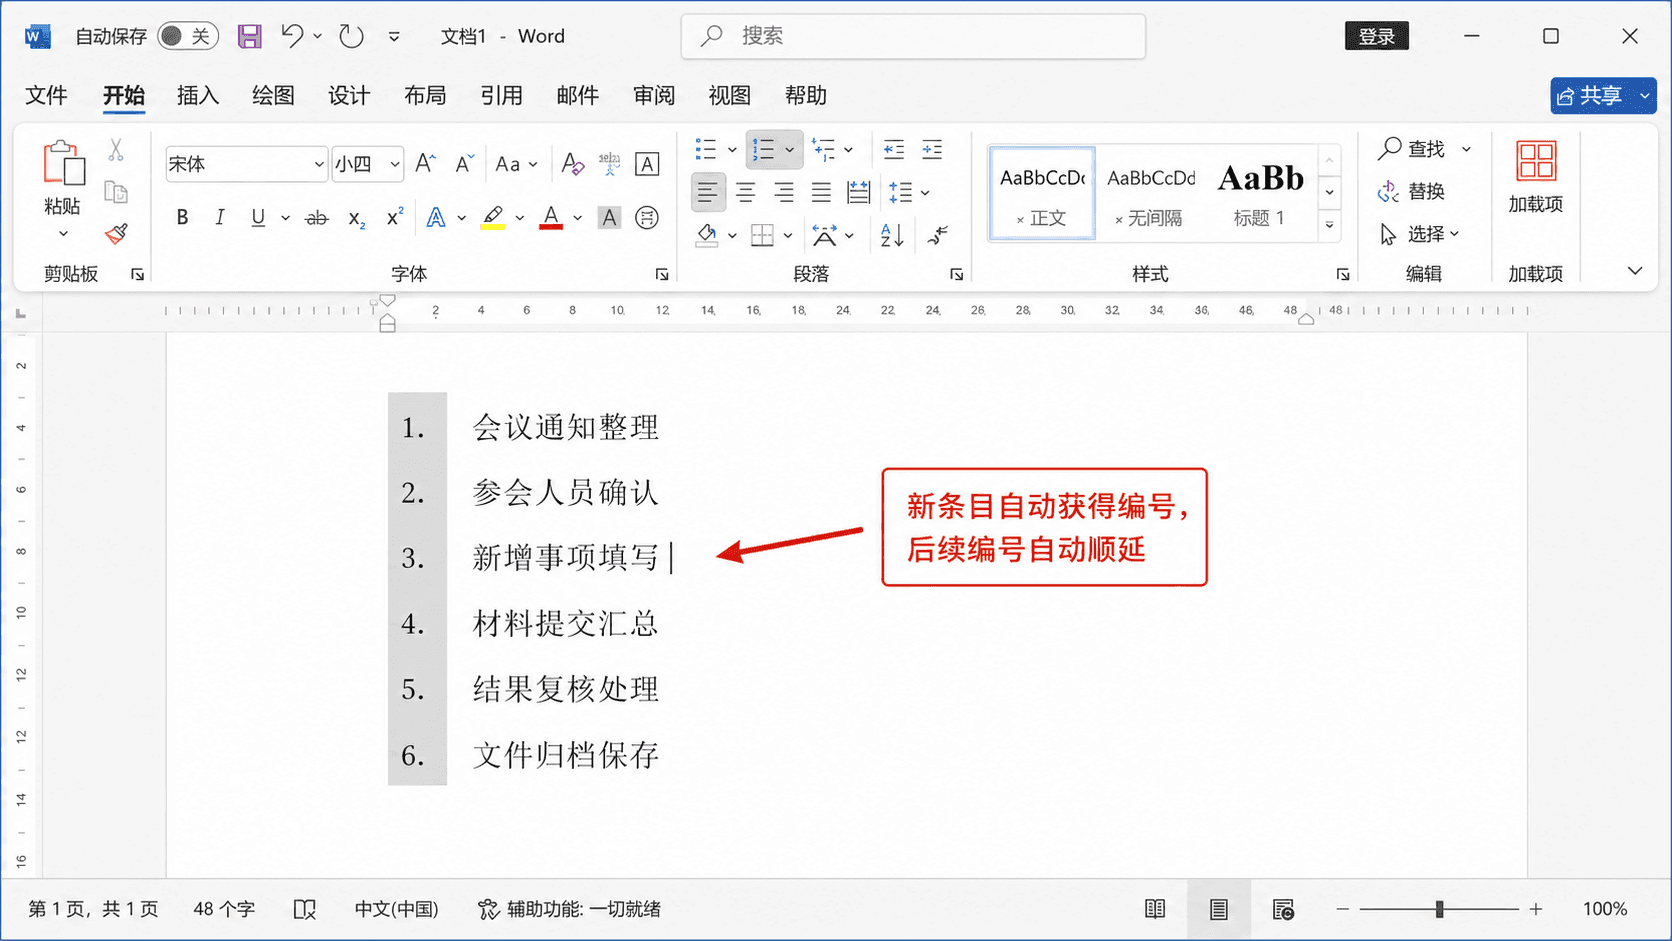Open the add-ins (加载项) icon
Screen dimensions: 1672x941
tap(1536, 162)
